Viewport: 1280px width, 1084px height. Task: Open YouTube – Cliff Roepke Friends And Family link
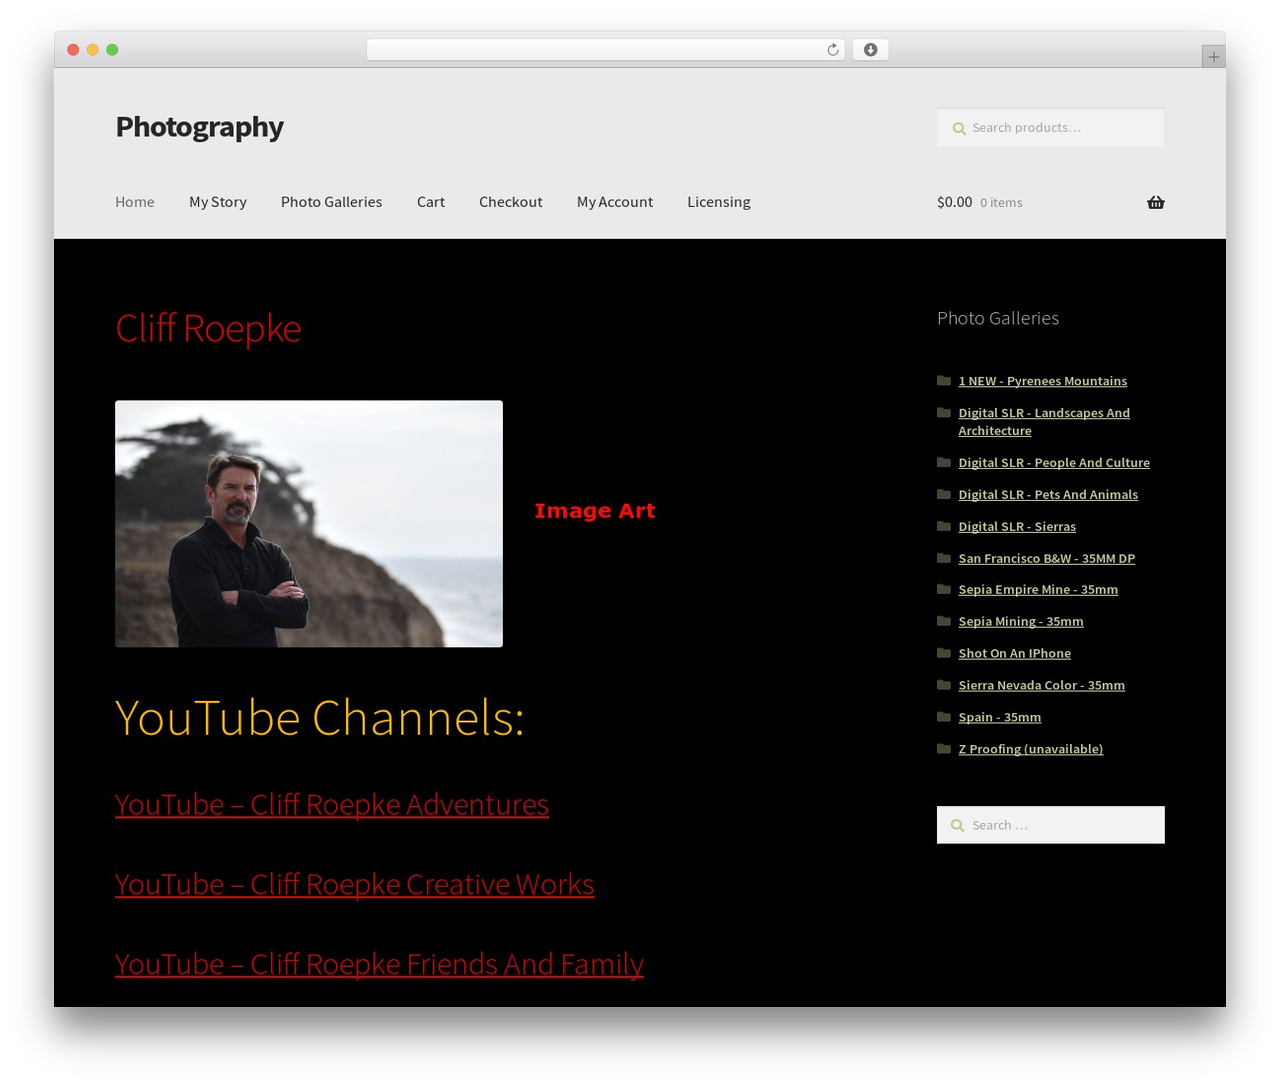point(379,964)
